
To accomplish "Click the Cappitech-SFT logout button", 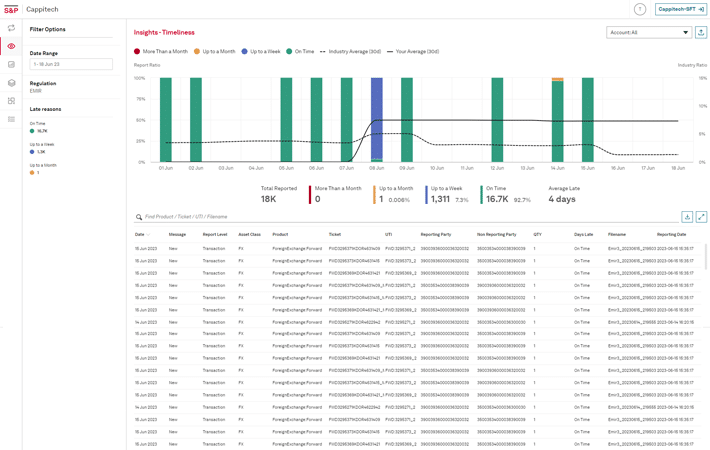I will pos(681,9).
